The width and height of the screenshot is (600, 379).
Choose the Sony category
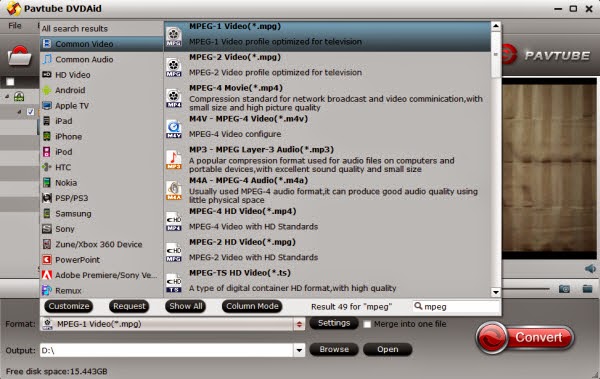101,229
